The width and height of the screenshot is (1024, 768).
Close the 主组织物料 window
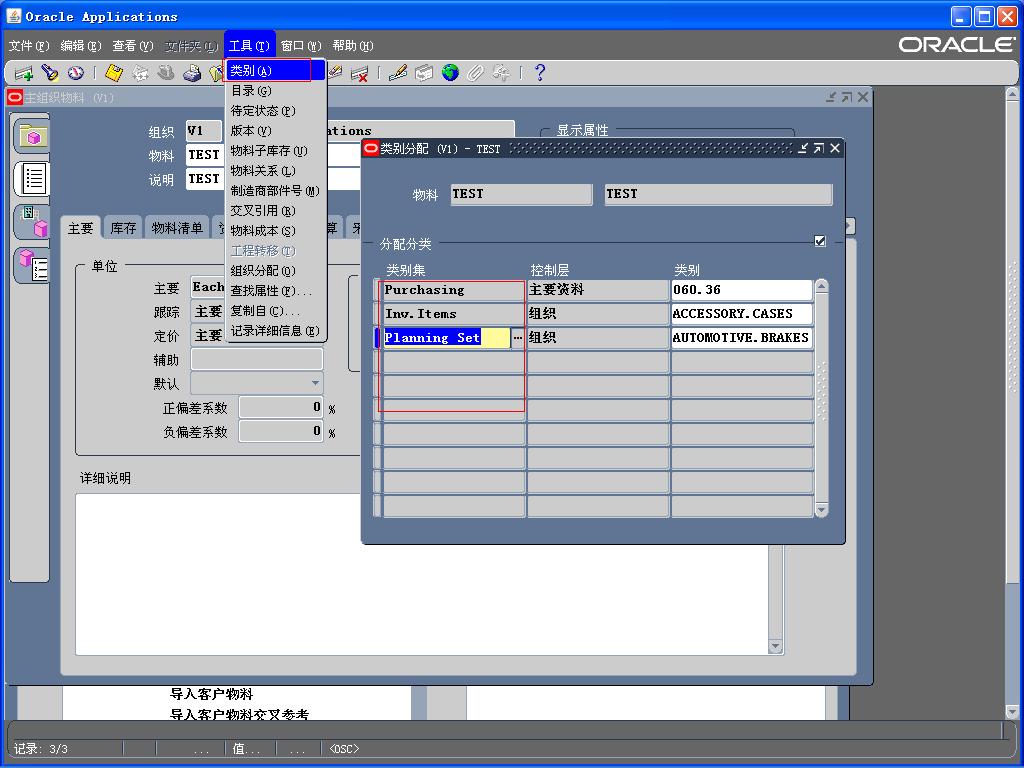(x=863, y=97)
